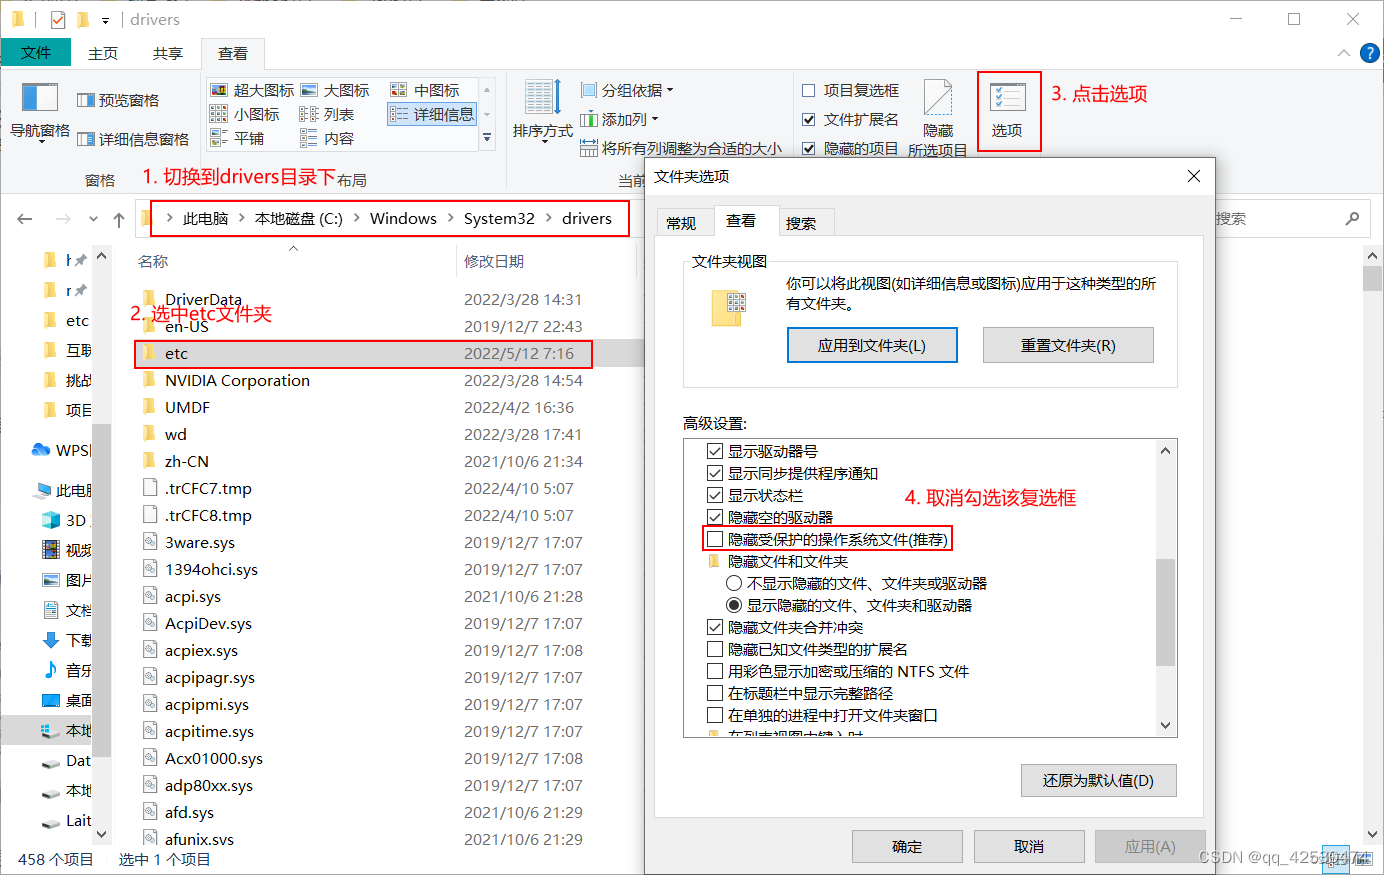Switch to Share (共享) ribbon tab
Image resolution: width=1384 pixels, height=875 pixels.
coord(168,53)
